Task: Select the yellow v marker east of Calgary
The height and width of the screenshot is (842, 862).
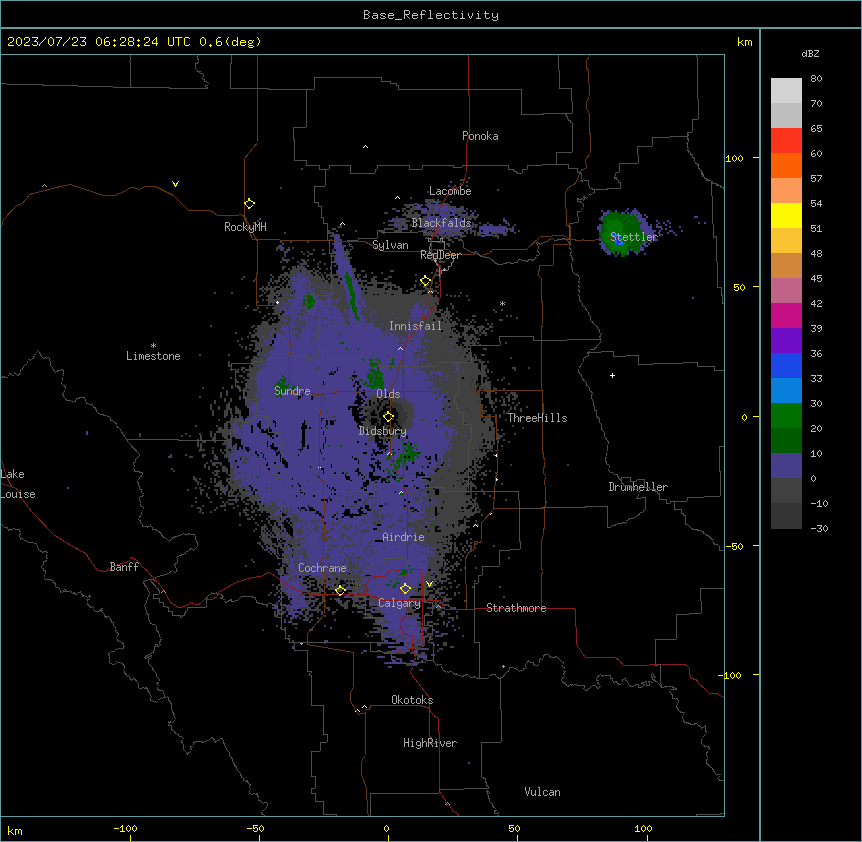Action: coord(429,584)
